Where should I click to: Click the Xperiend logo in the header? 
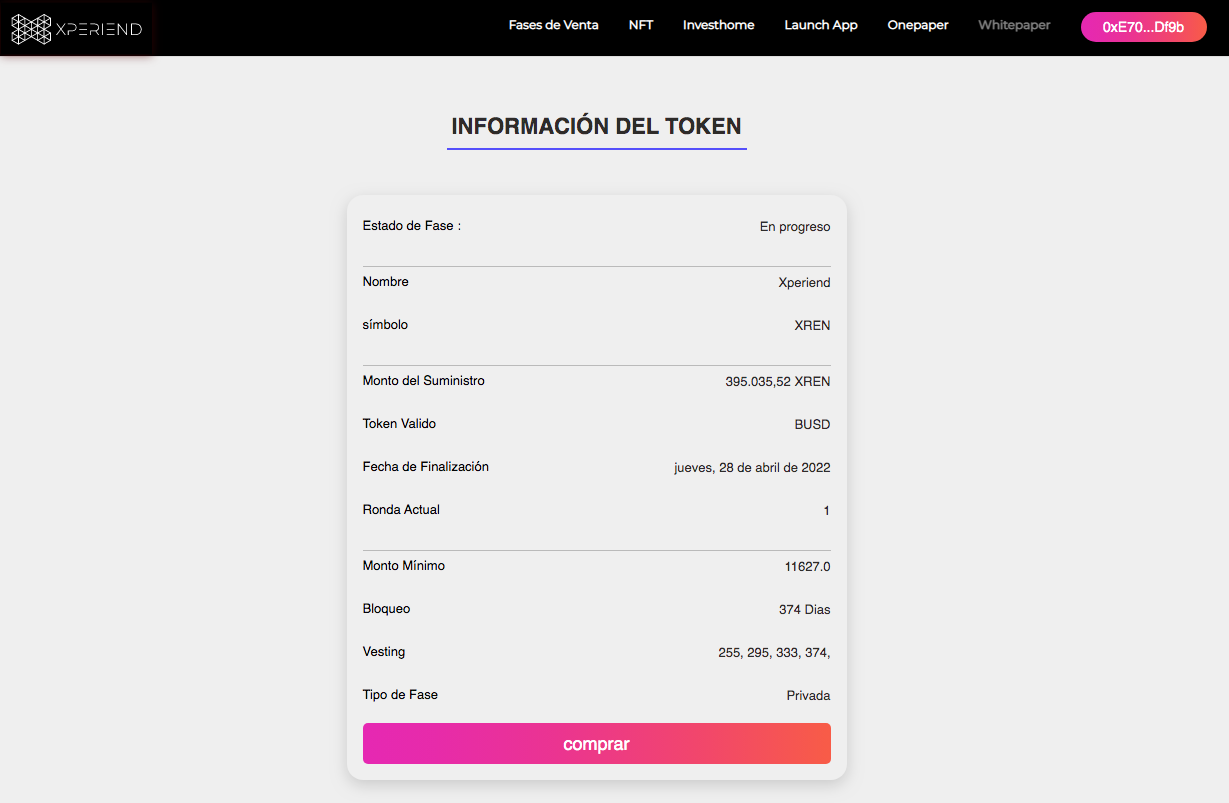pos(76,29)
